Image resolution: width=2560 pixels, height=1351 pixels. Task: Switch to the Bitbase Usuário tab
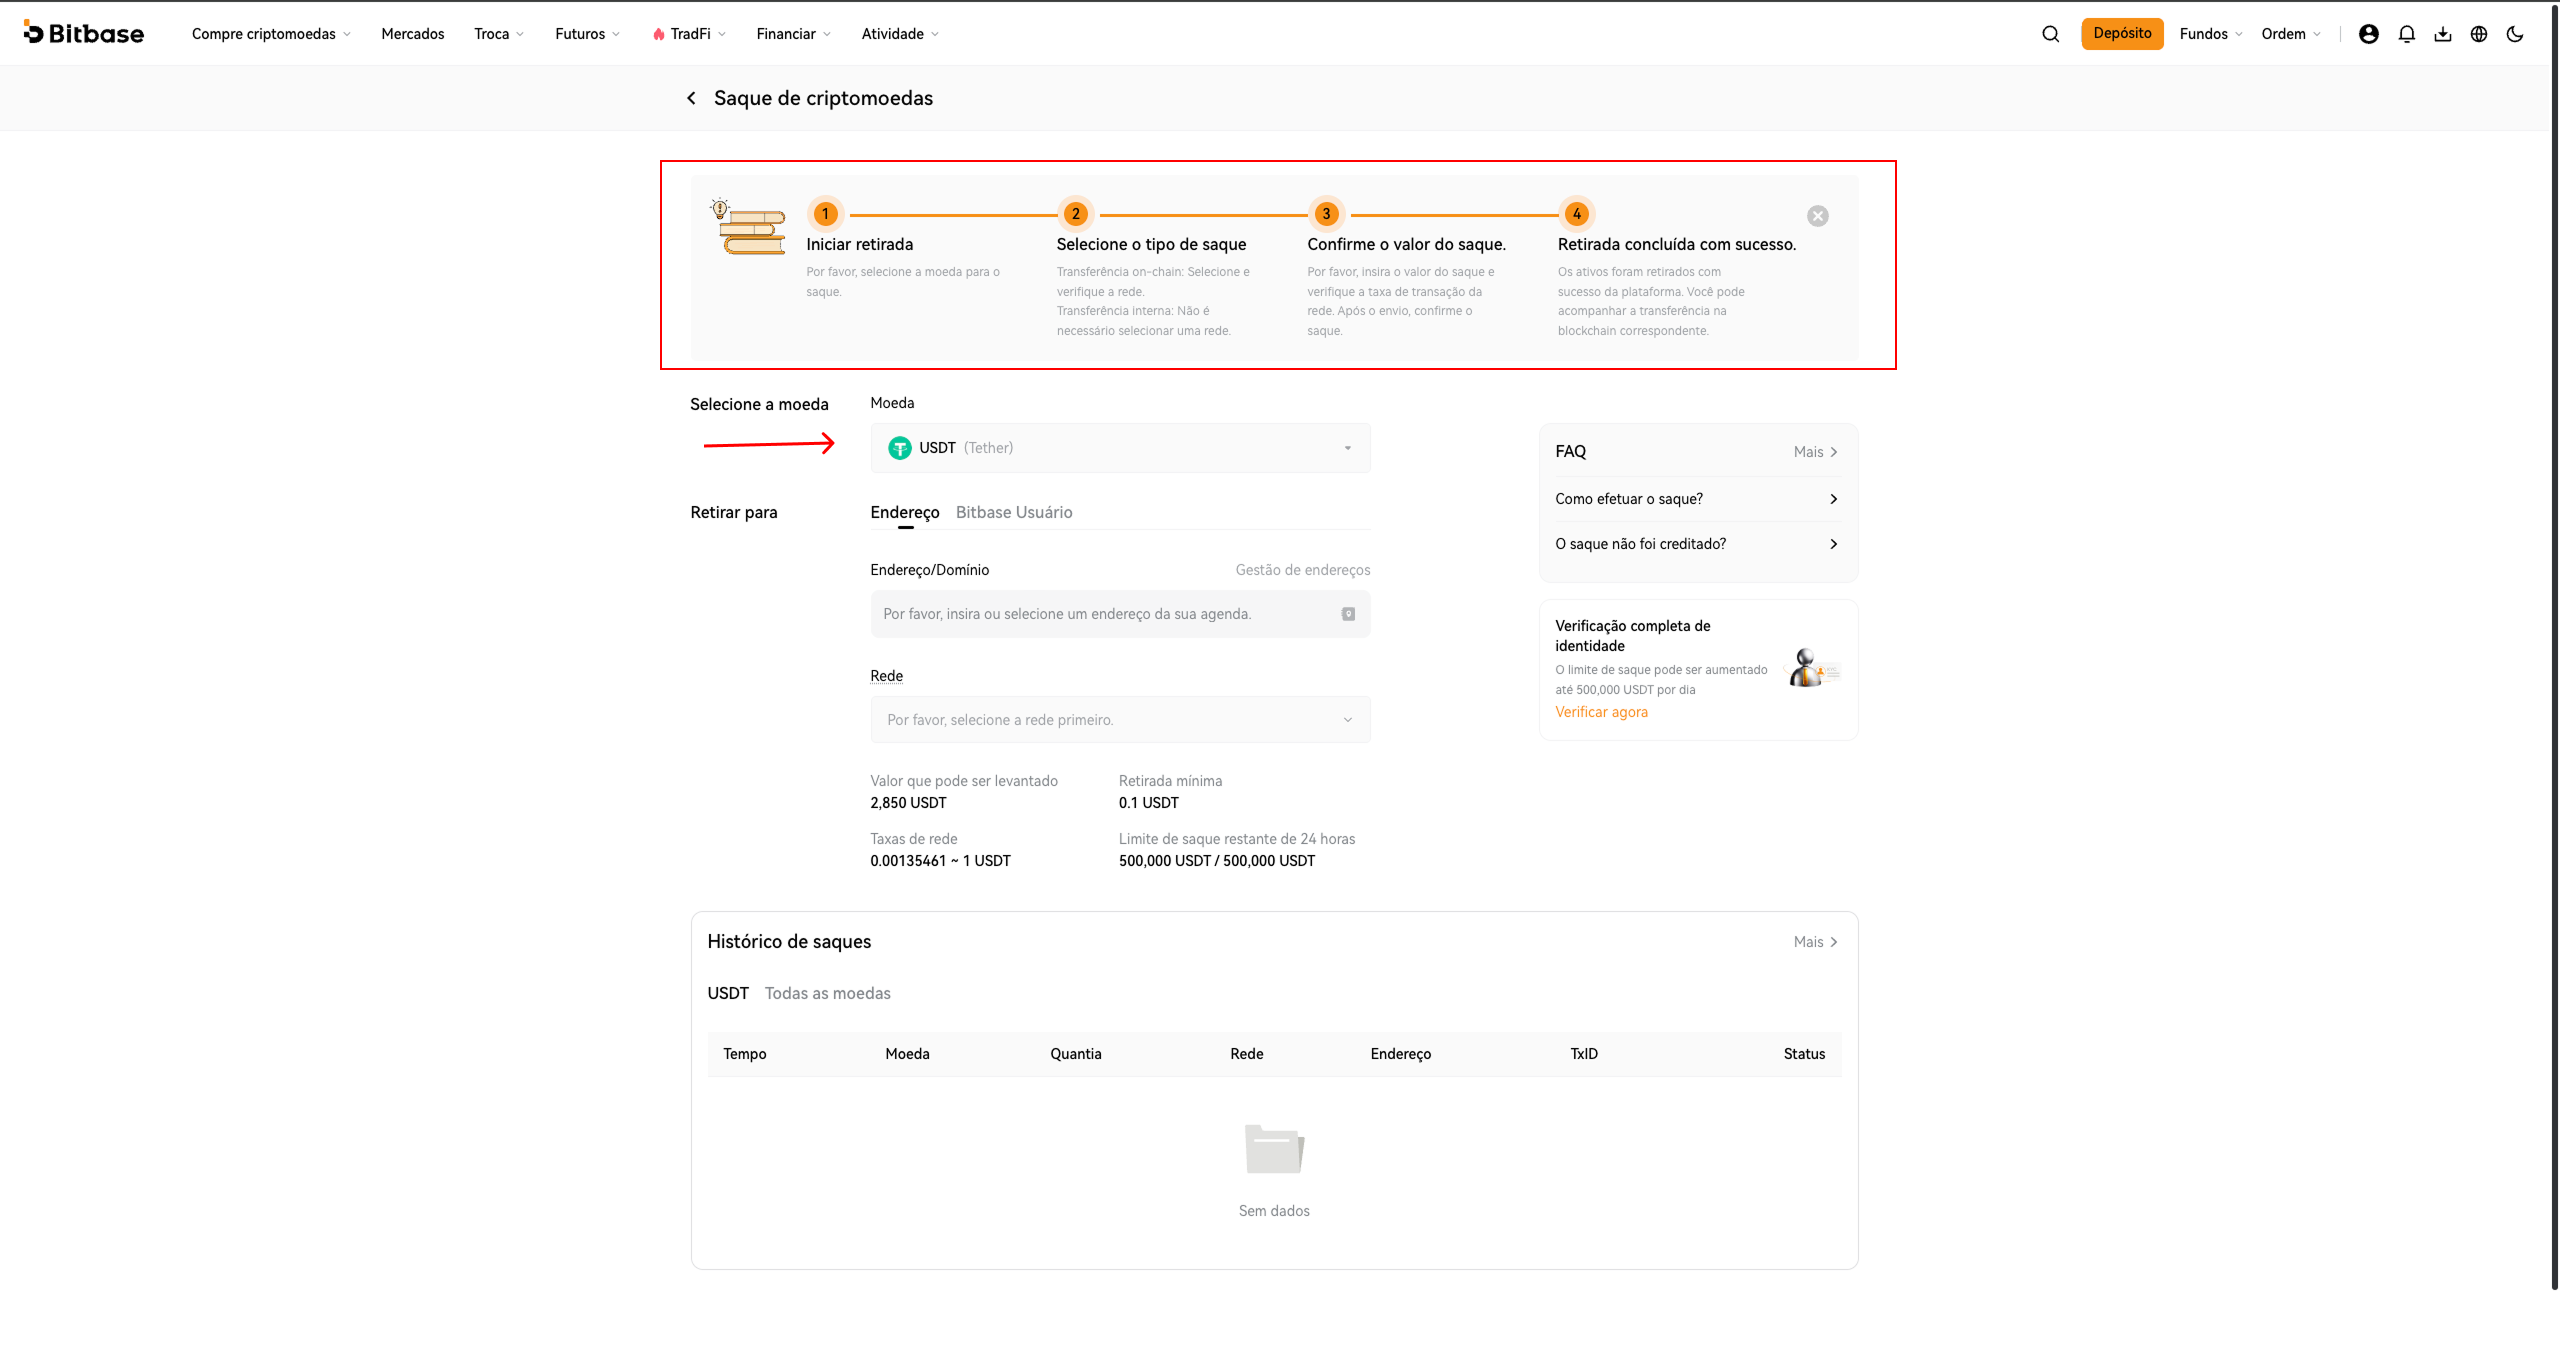1014,512
